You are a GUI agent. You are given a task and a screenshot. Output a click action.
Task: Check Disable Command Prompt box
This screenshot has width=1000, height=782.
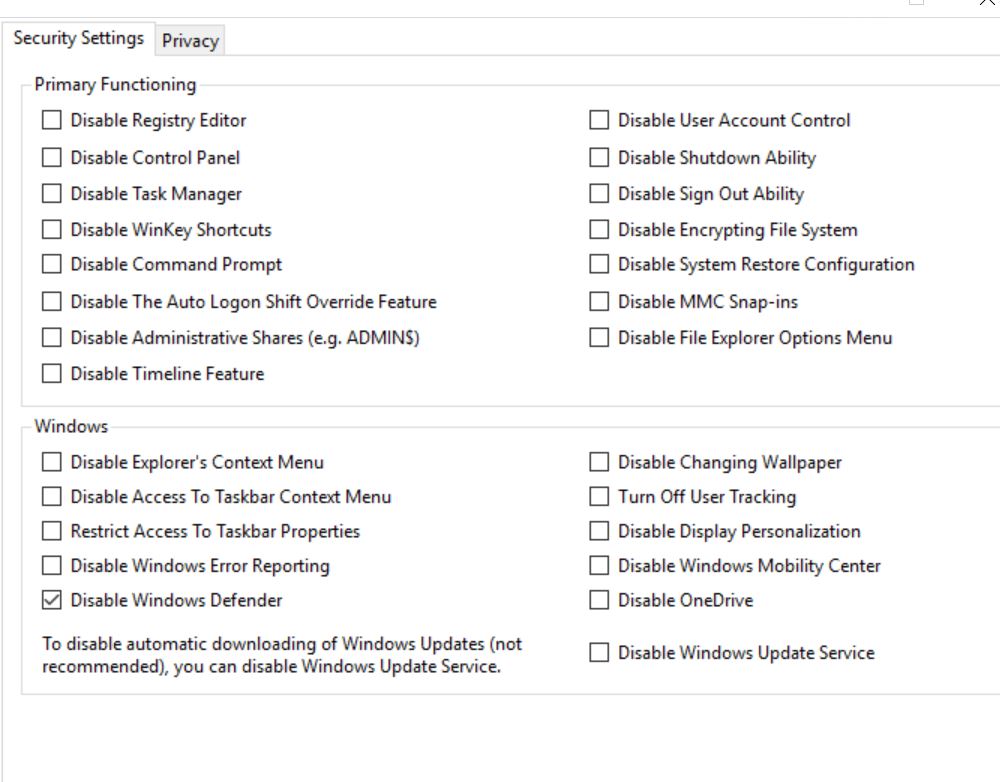[51, 265]
